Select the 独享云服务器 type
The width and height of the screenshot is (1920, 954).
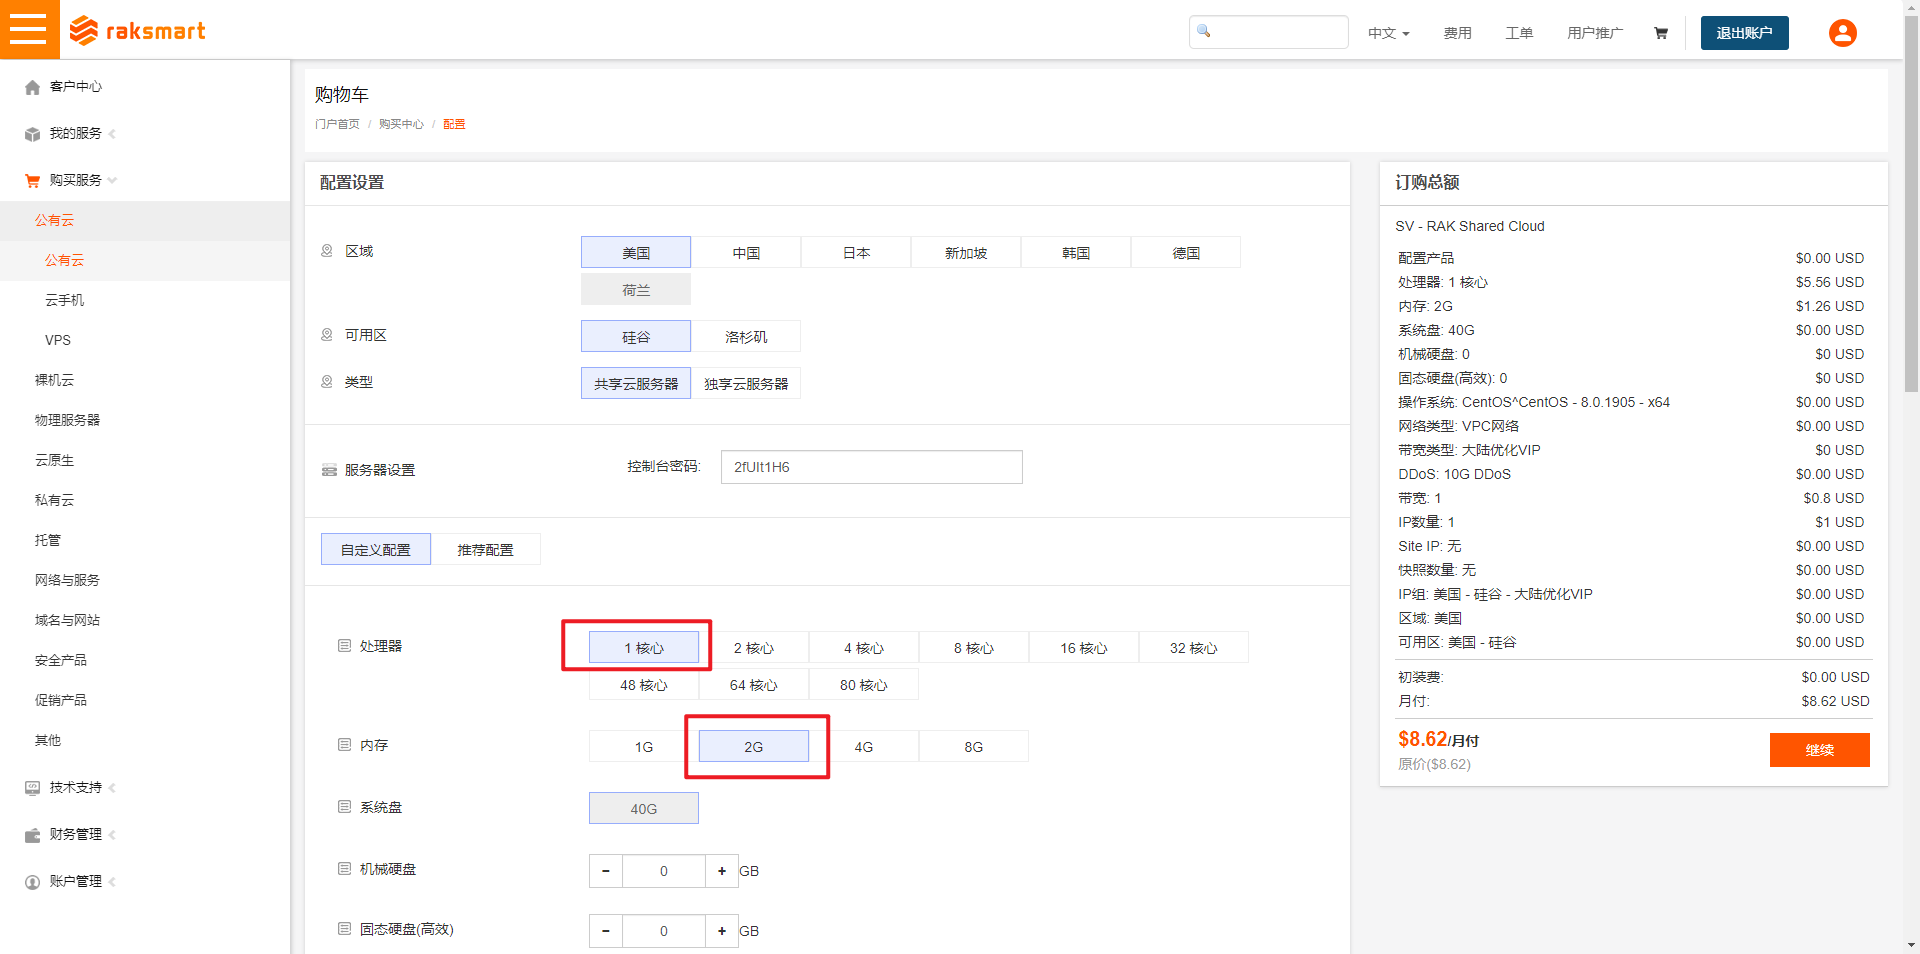[x=746, y=383]
